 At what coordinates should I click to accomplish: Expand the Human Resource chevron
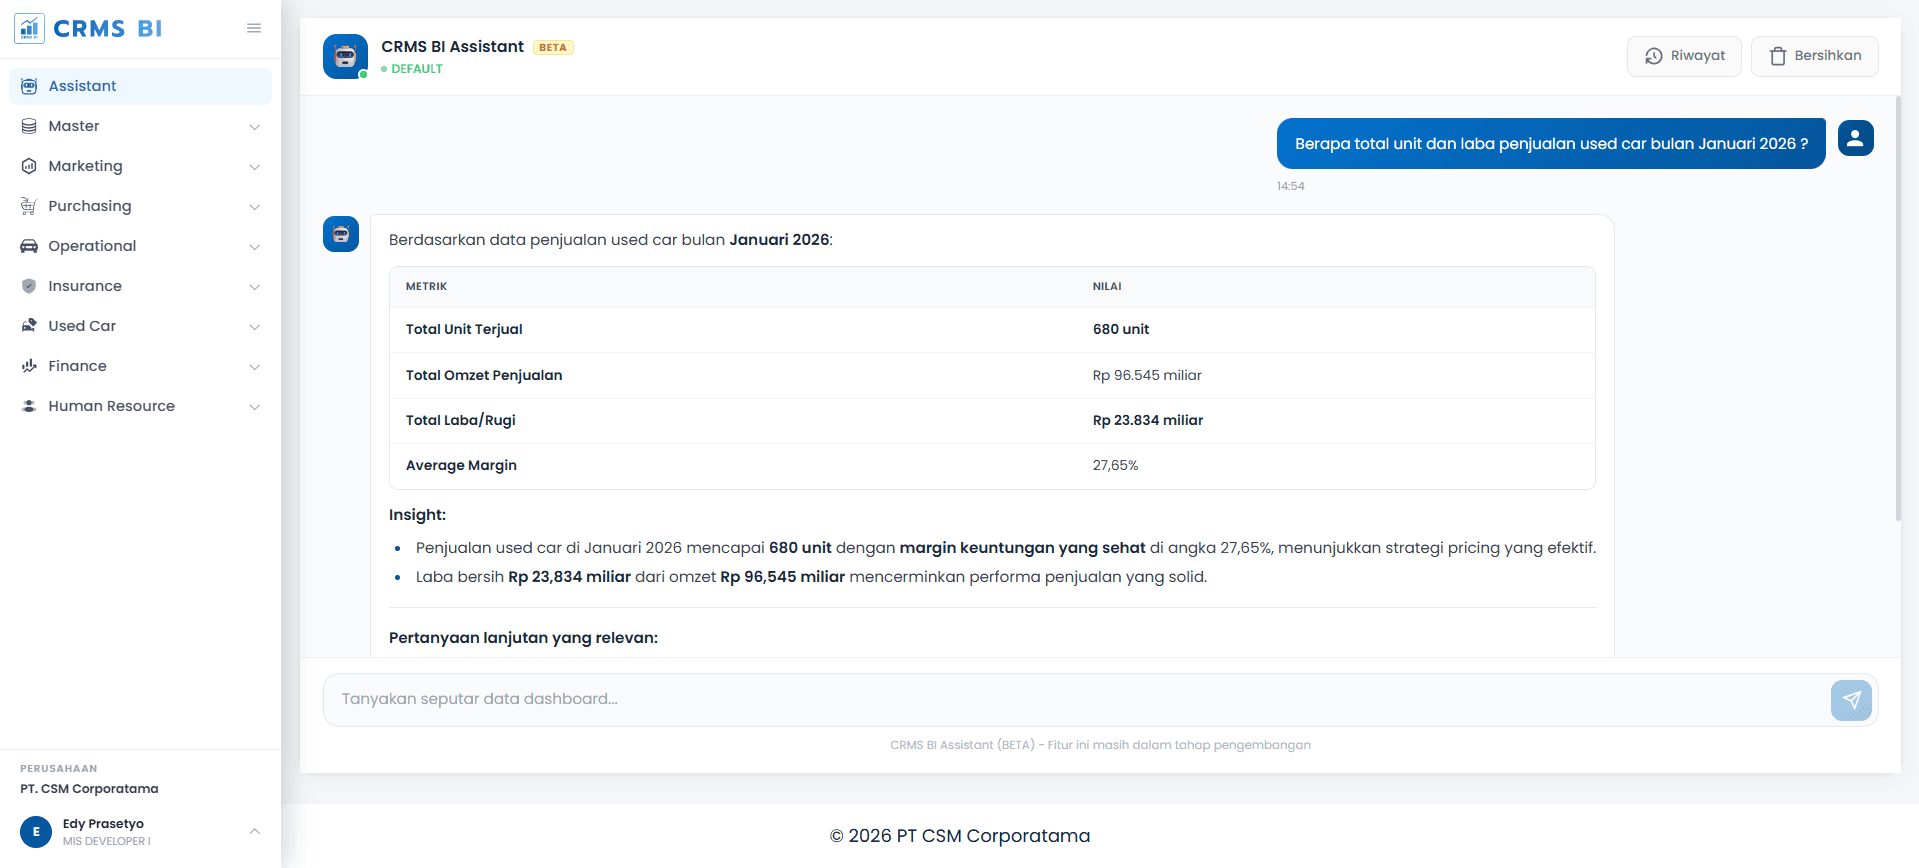pyautogui.click(x=254, y=407)
